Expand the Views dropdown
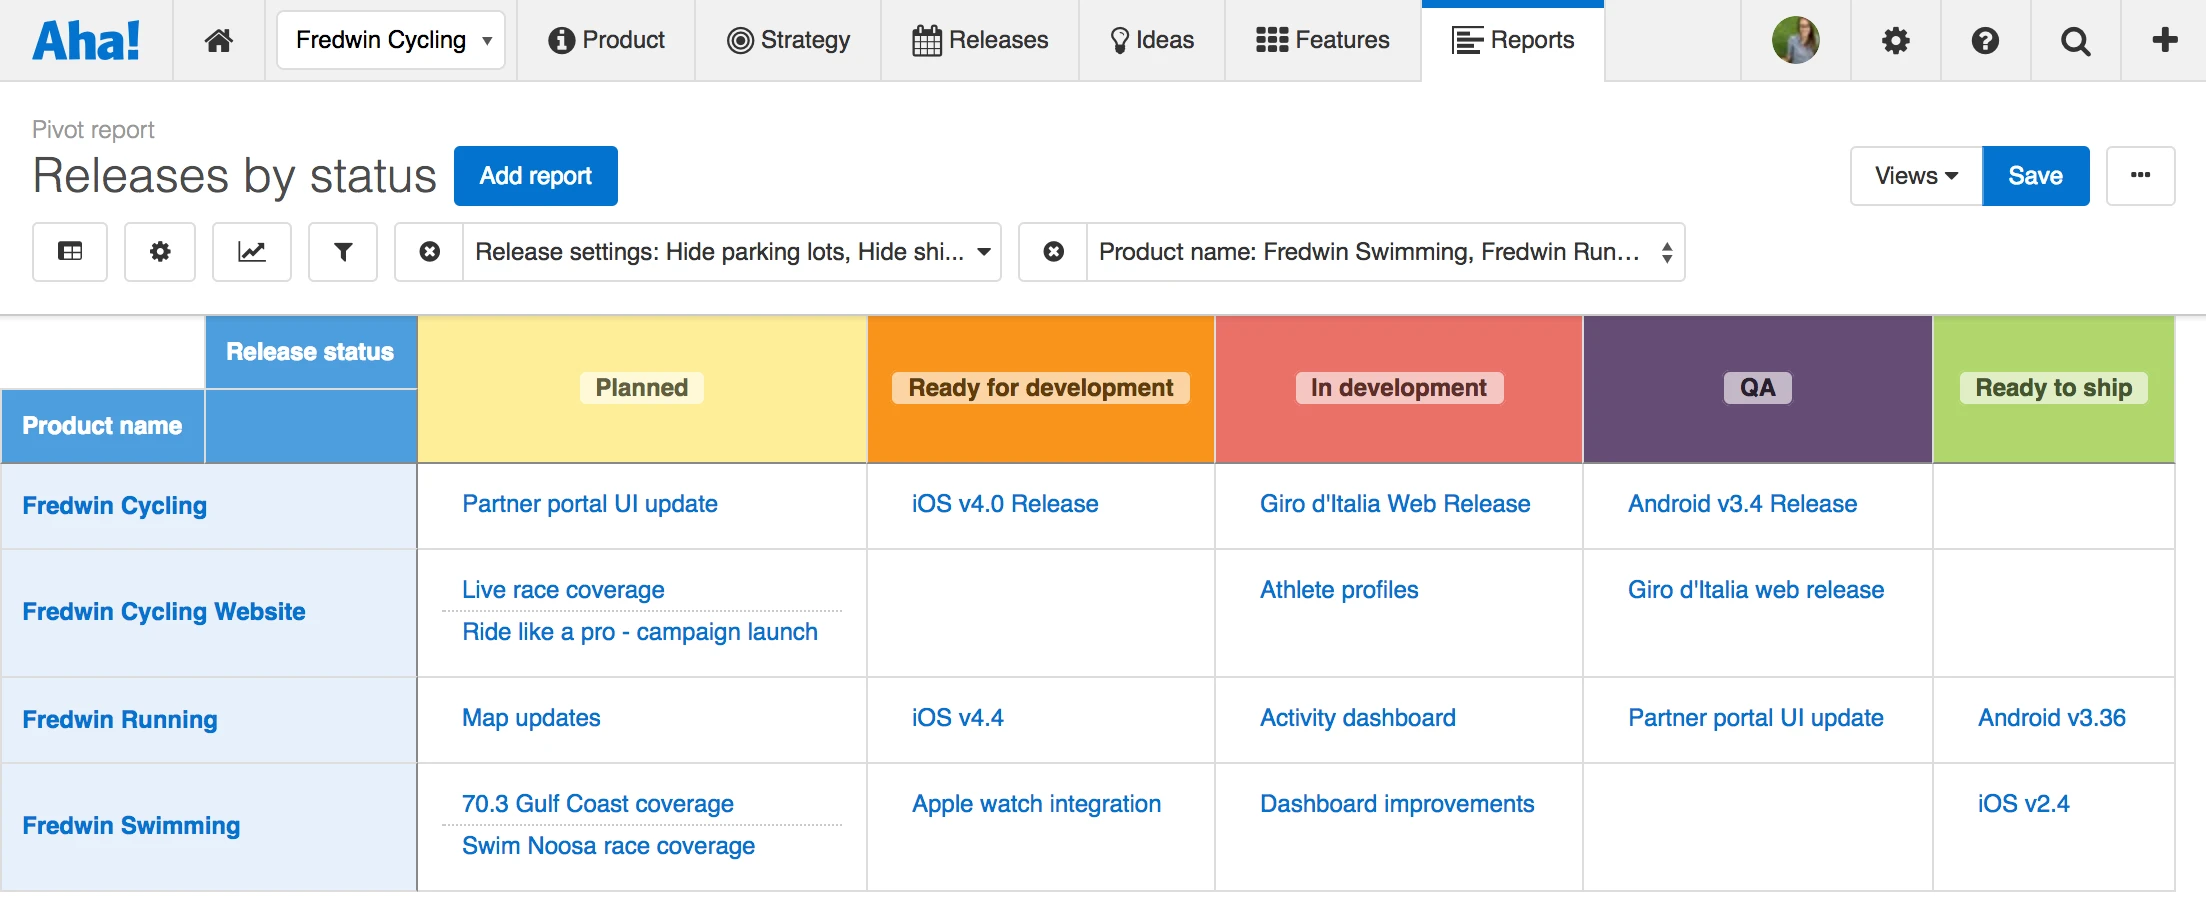This screenshot has width=2206, height=912. tap(1916, 176)
